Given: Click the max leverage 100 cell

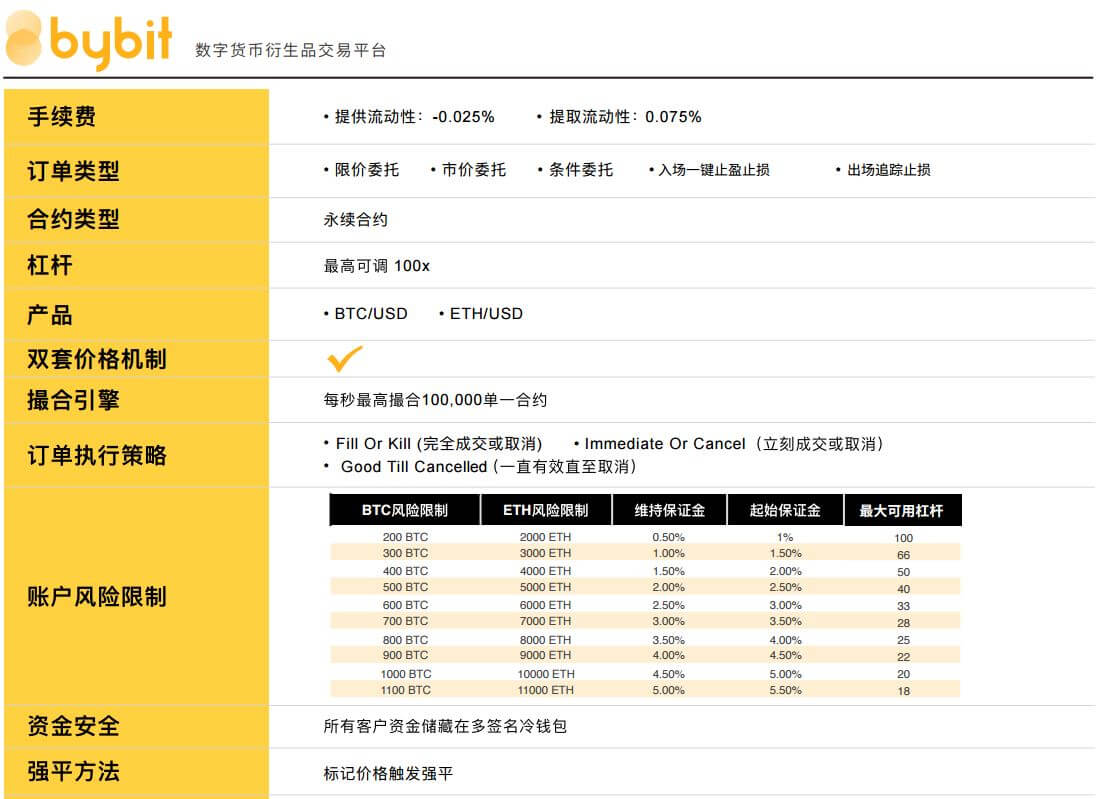Looking at the screenshot, I should tap(903, 538).
